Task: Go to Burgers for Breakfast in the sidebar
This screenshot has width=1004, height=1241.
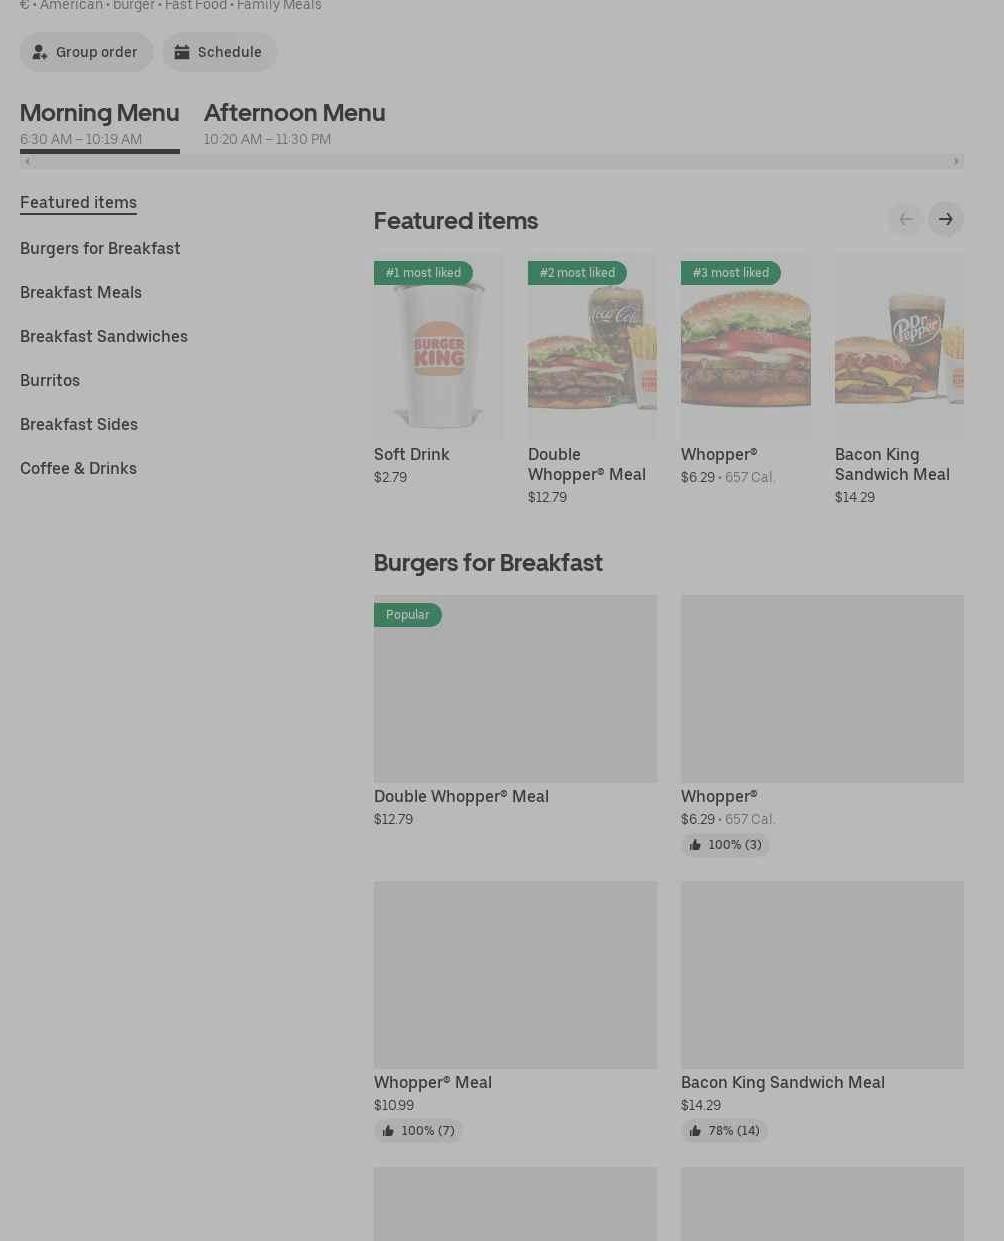Action: (100, 248)
